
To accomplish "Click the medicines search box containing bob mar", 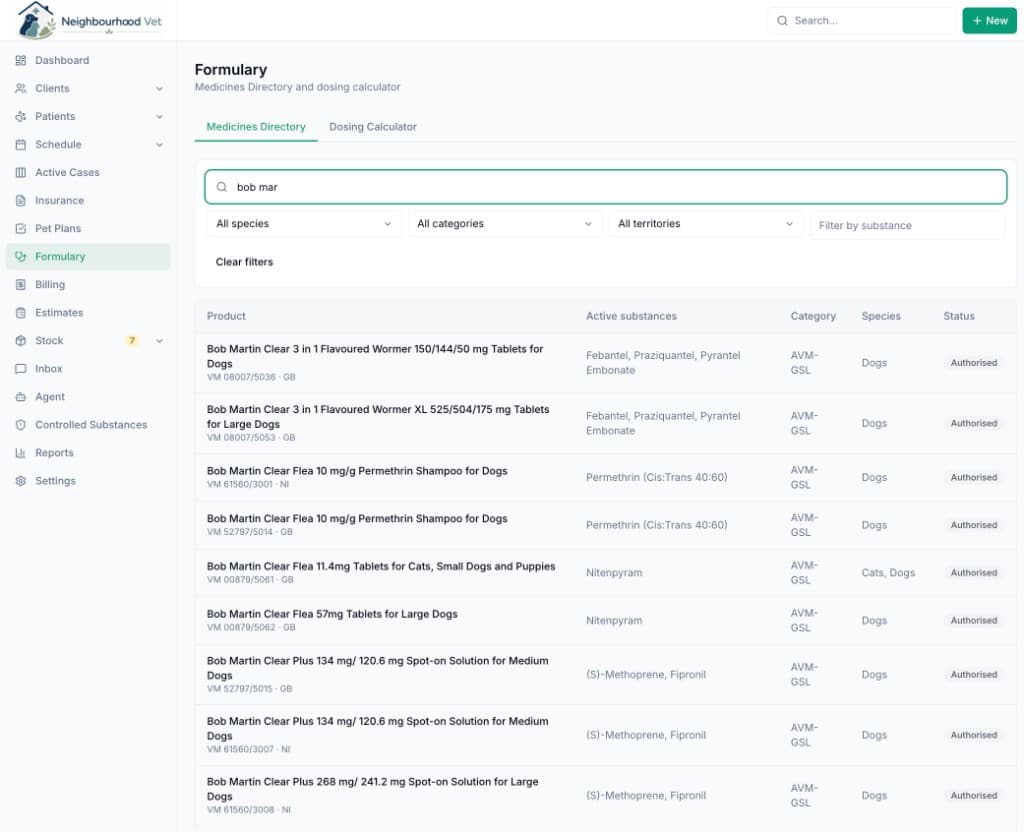I will pyautogui.click(x=605, y=187).
